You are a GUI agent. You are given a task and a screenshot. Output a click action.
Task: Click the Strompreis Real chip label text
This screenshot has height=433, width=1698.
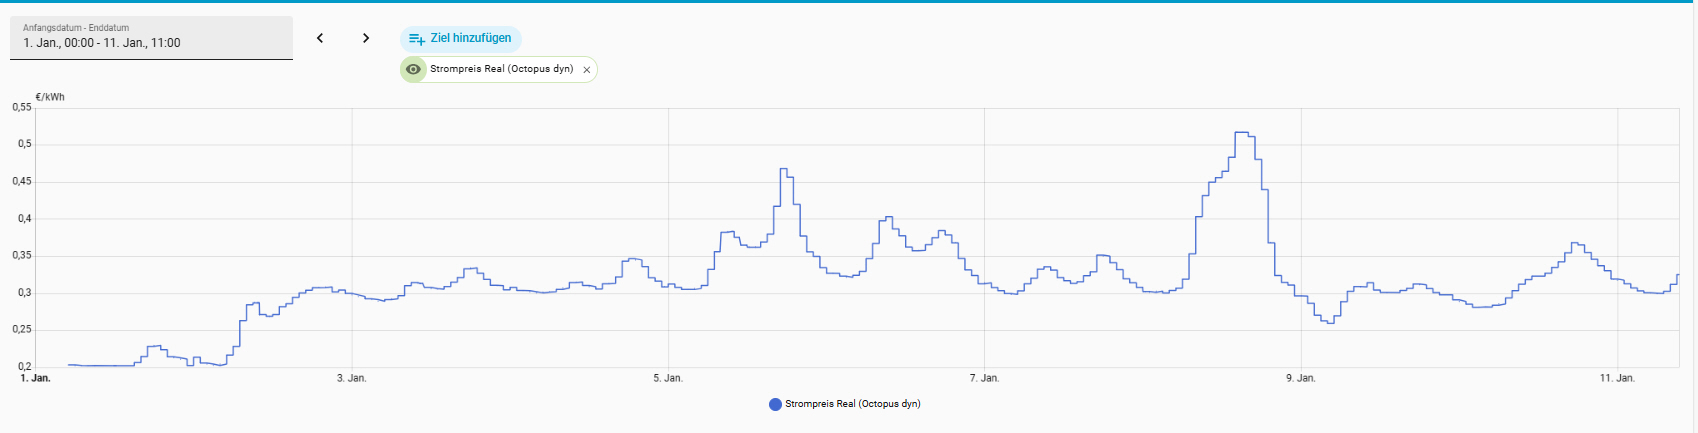501,69
